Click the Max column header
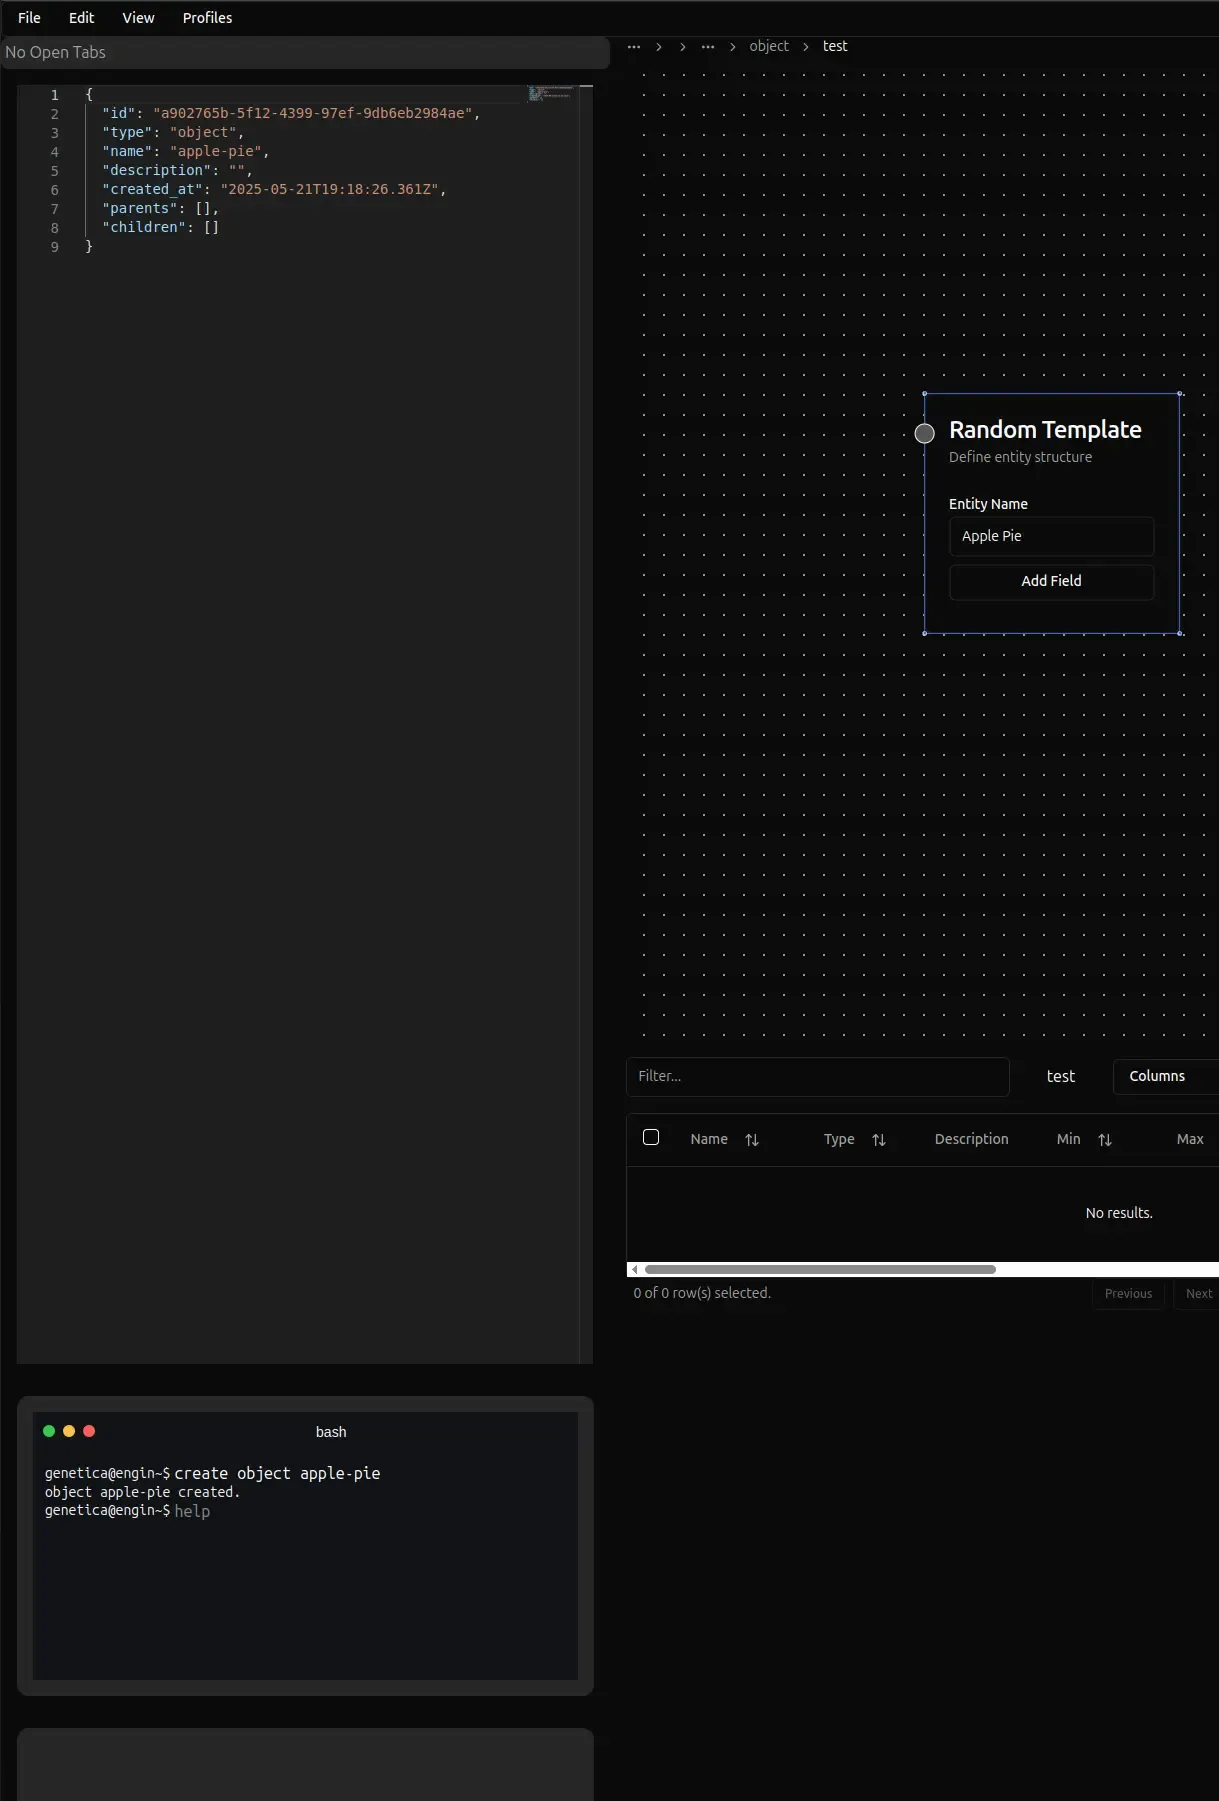Screen dimensions: 1219x1801 tap(1190, 1139)
